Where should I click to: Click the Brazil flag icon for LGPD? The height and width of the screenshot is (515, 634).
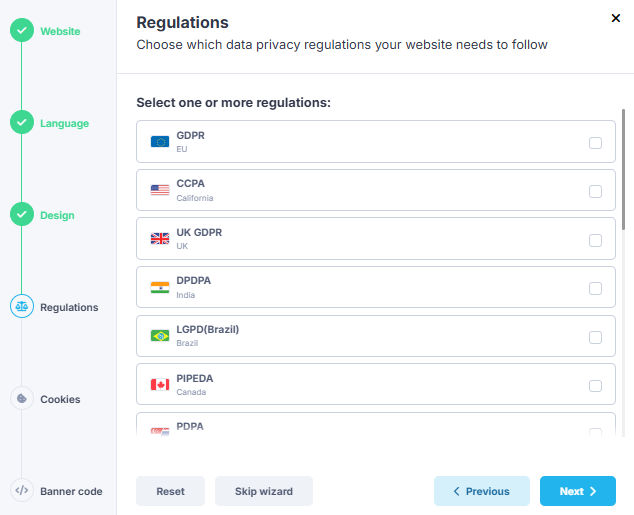point(160,336)
